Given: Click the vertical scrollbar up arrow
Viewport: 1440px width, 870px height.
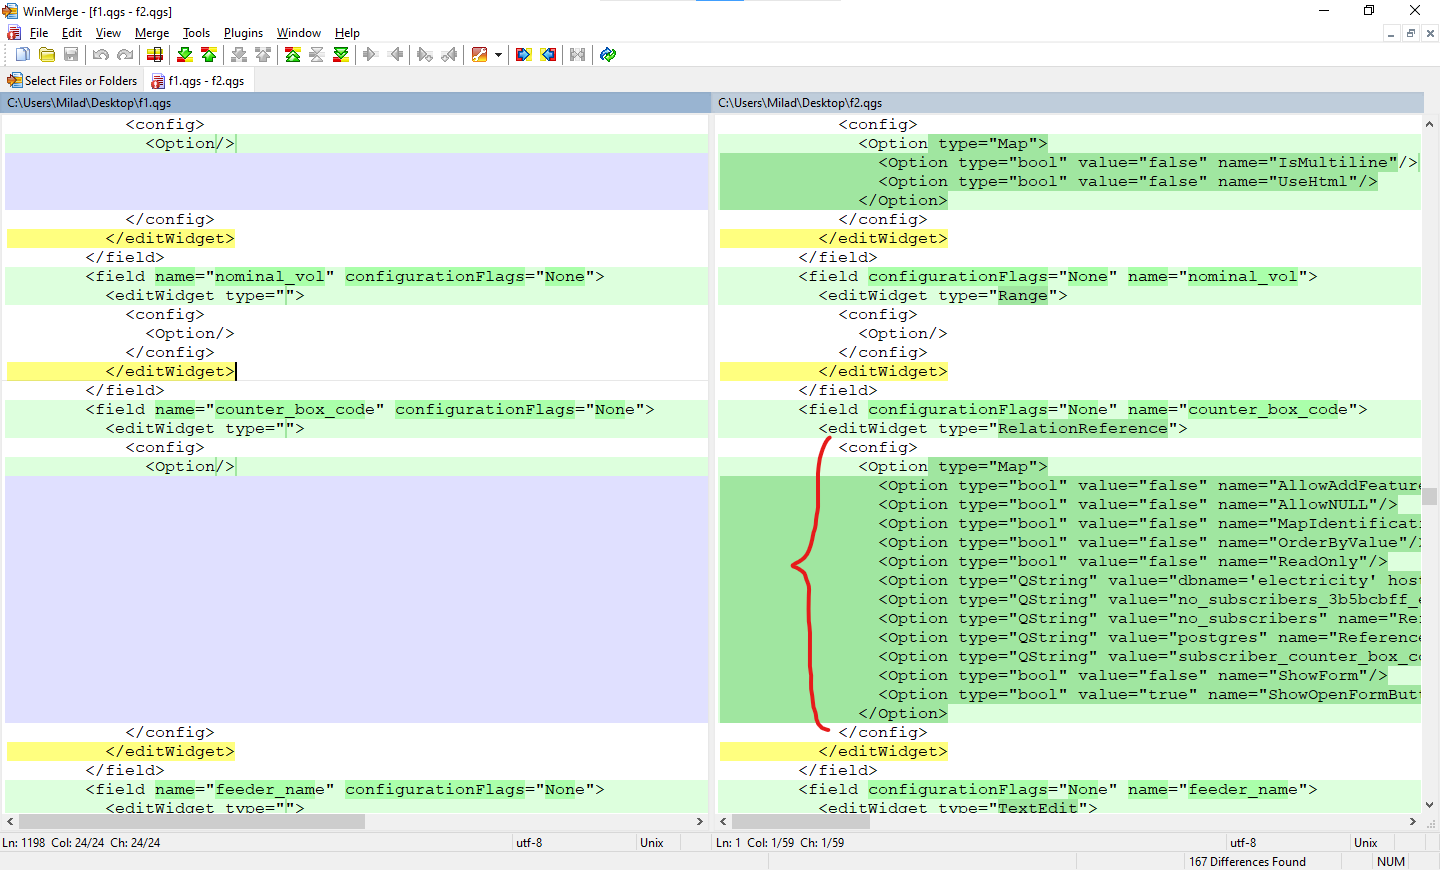Looking at the screenshot, I should coord(1430,124).
